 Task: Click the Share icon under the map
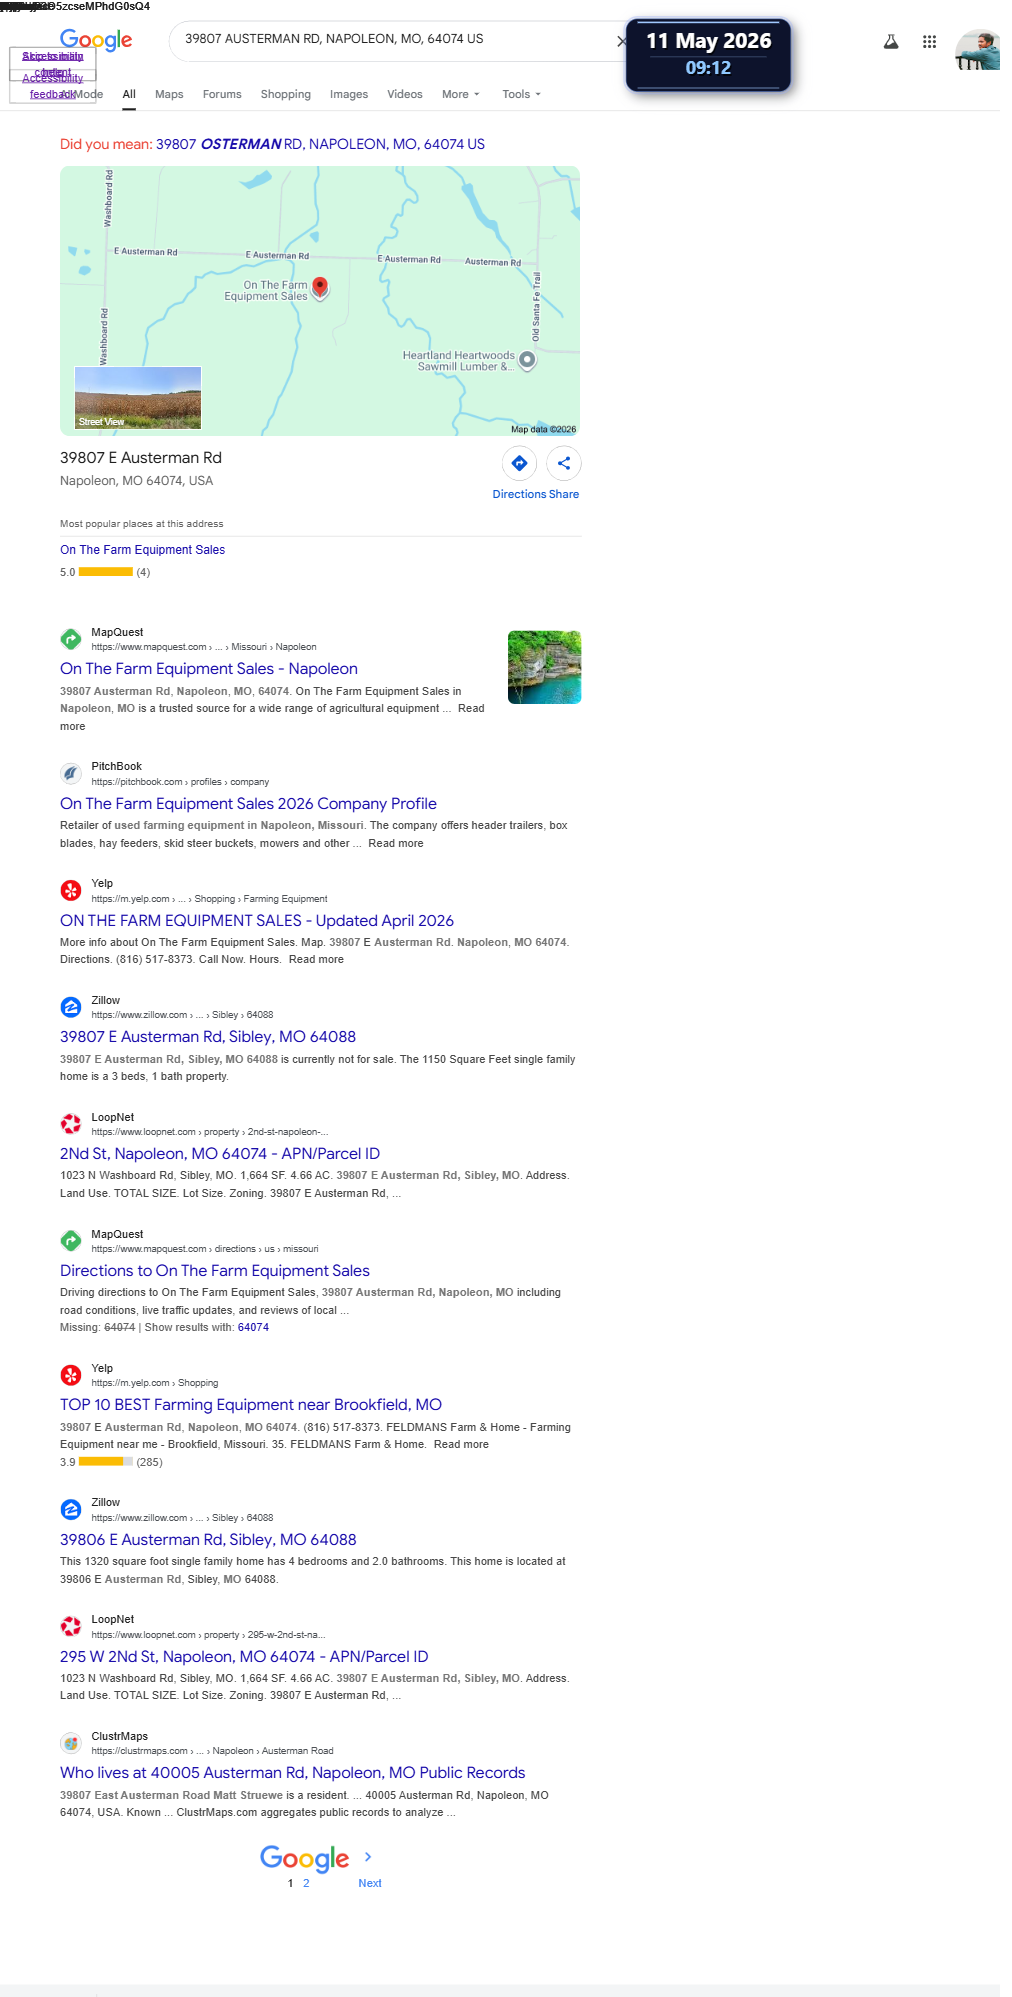click(x=564, y=463)
